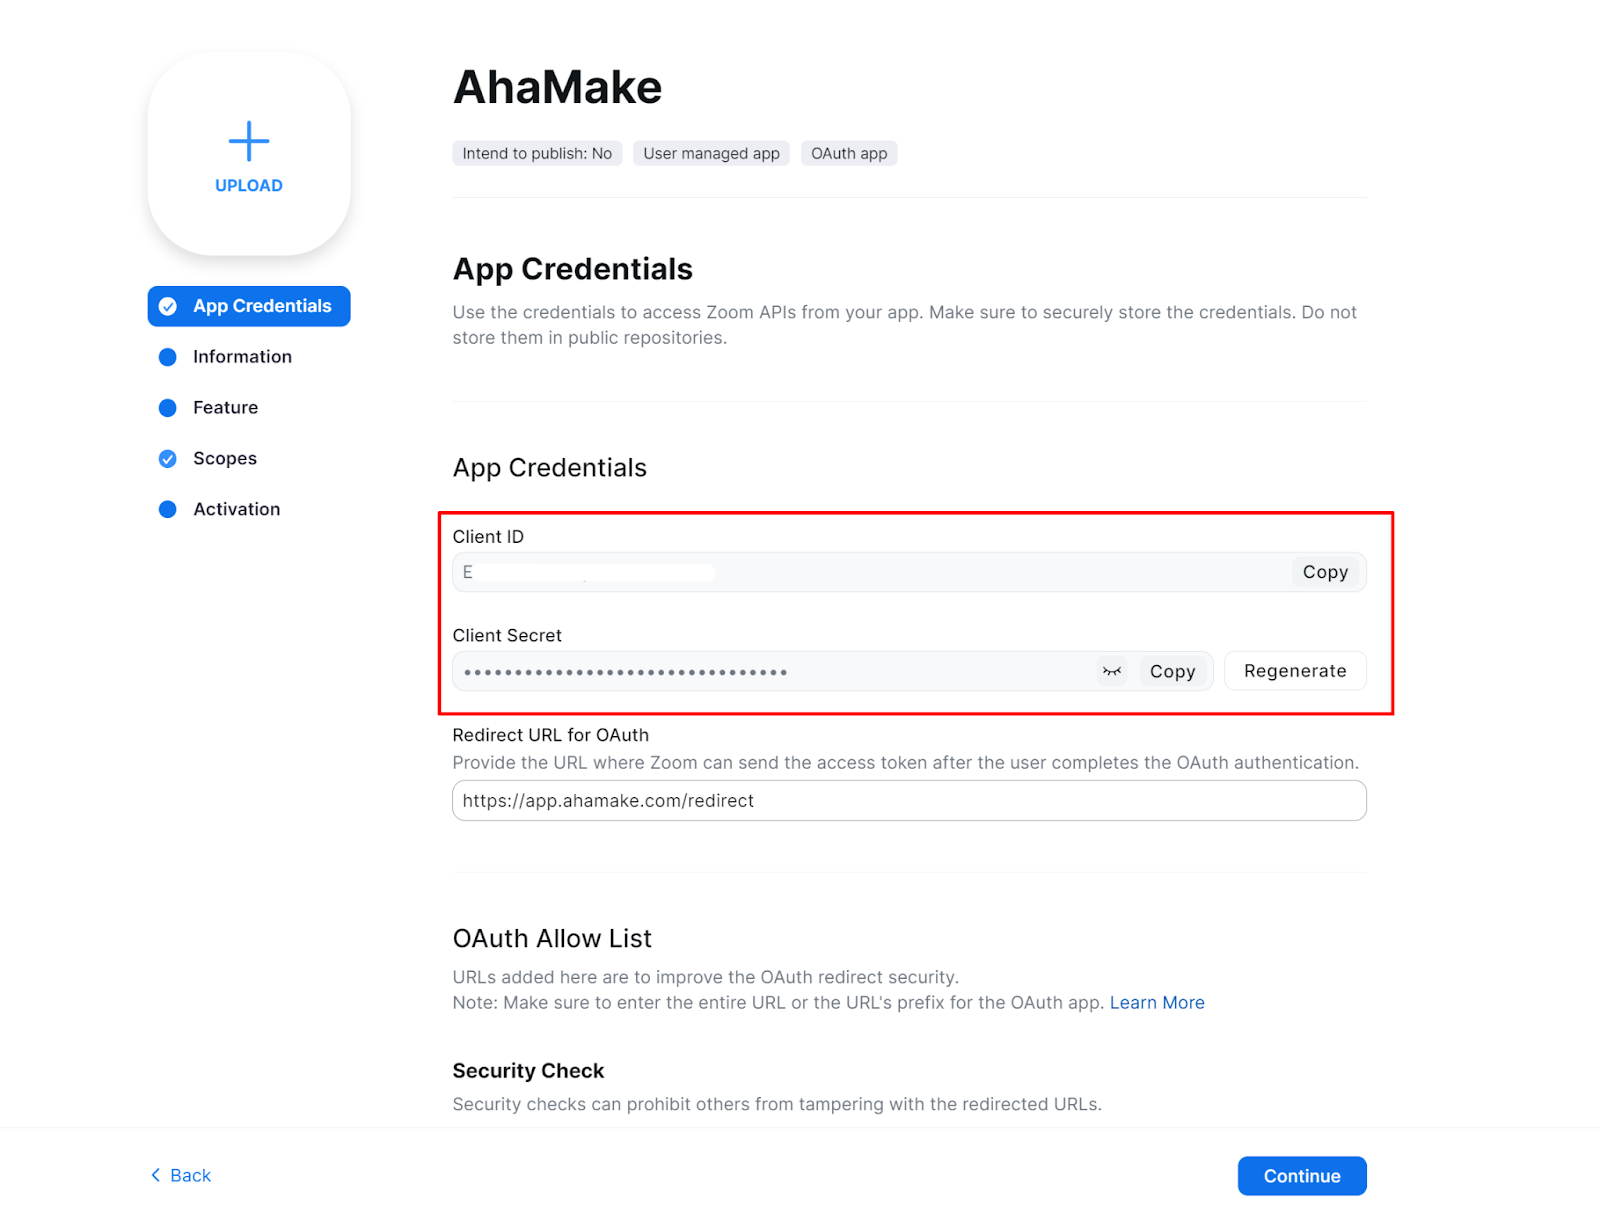This screenshot has width=1600, height=1215.
Task: Click into the Redirect URL for OAuth field
Action: point(909,801)
